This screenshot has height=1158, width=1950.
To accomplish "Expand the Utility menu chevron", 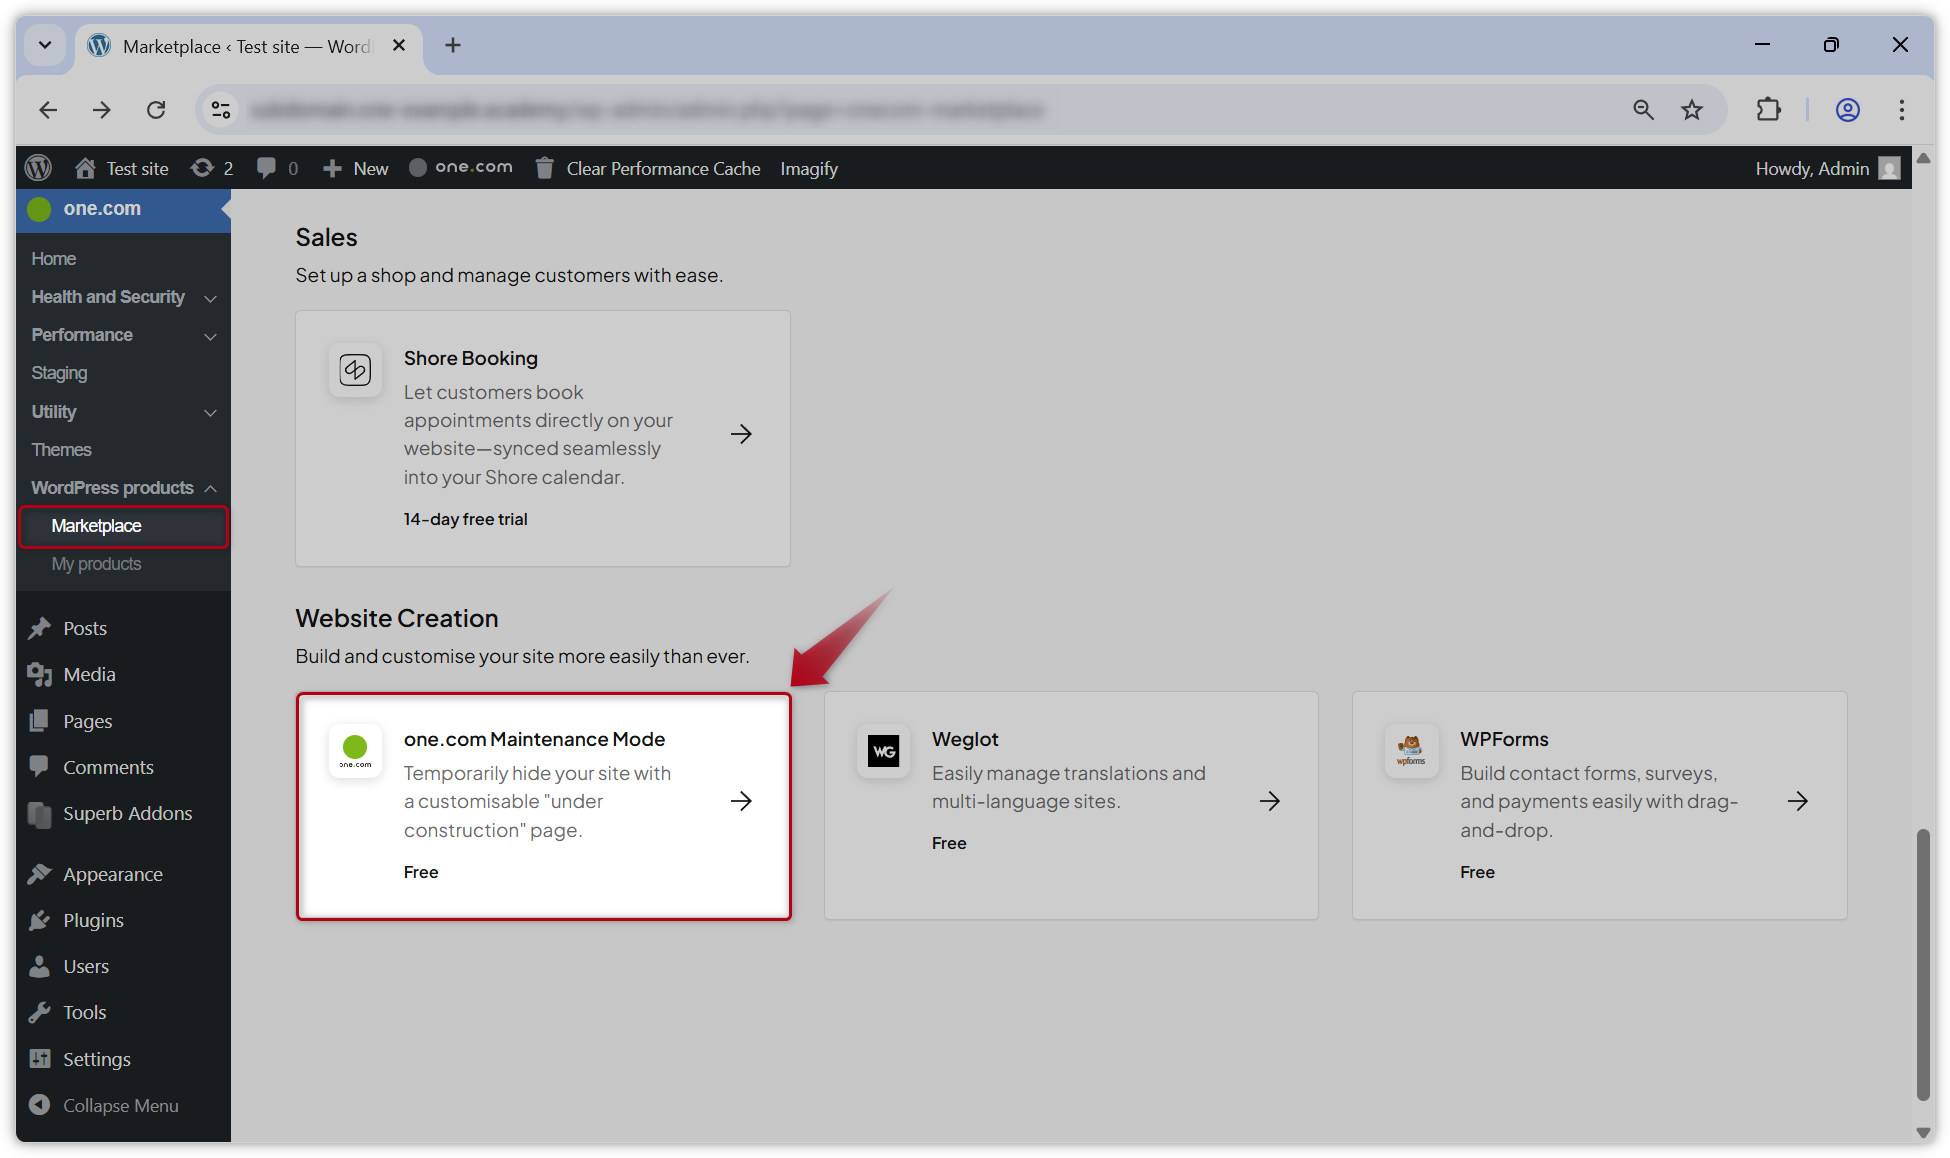I will pyautogui.click(x=210, y=412).
